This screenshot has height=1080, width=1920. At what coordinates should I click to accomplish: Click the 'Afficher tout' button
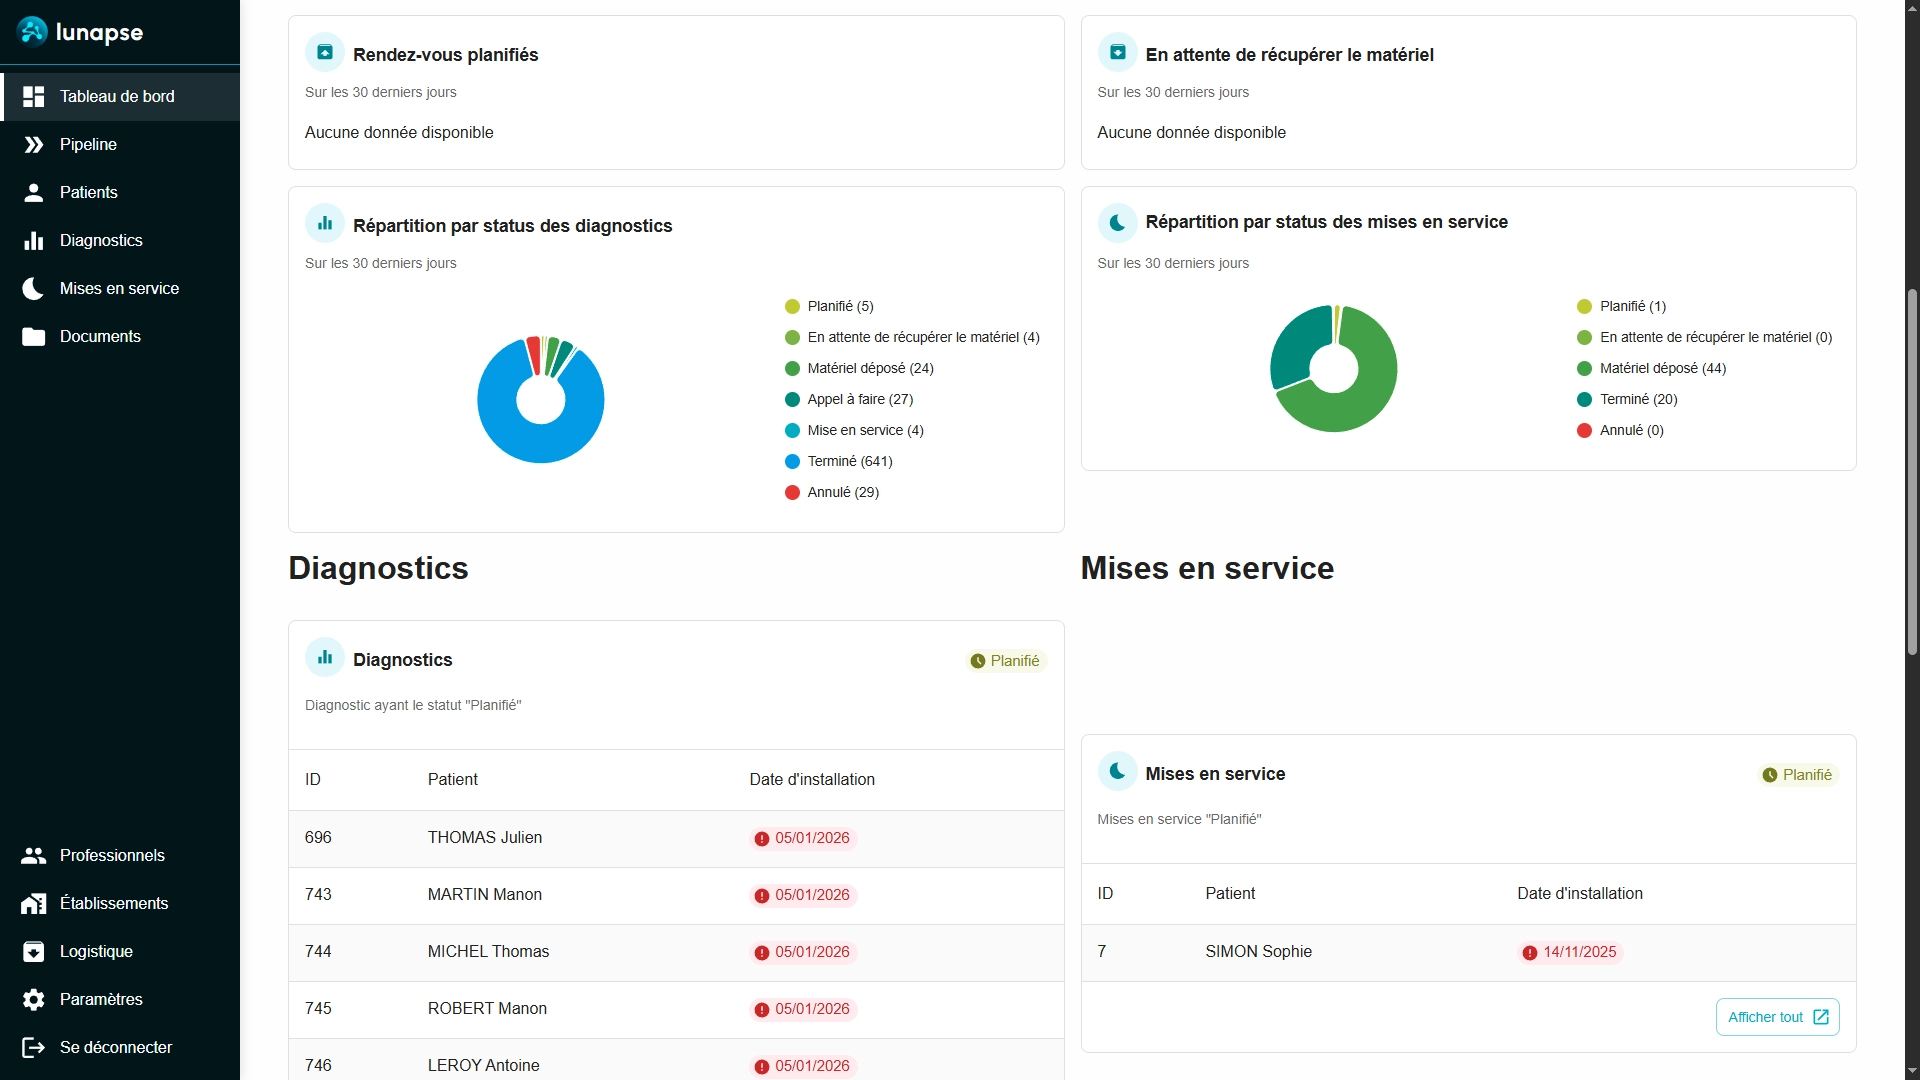click(x=1776, y=1016)
